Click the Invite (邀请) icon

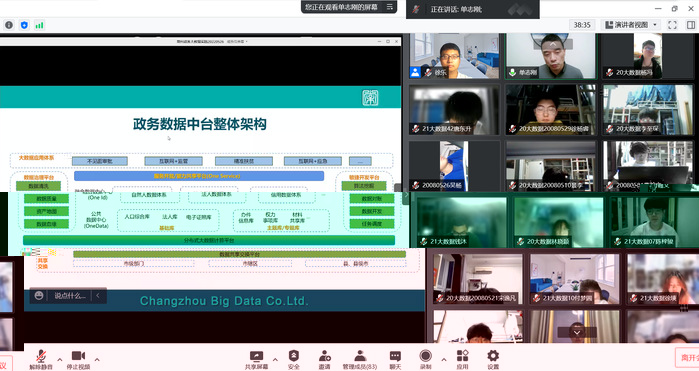324,359
